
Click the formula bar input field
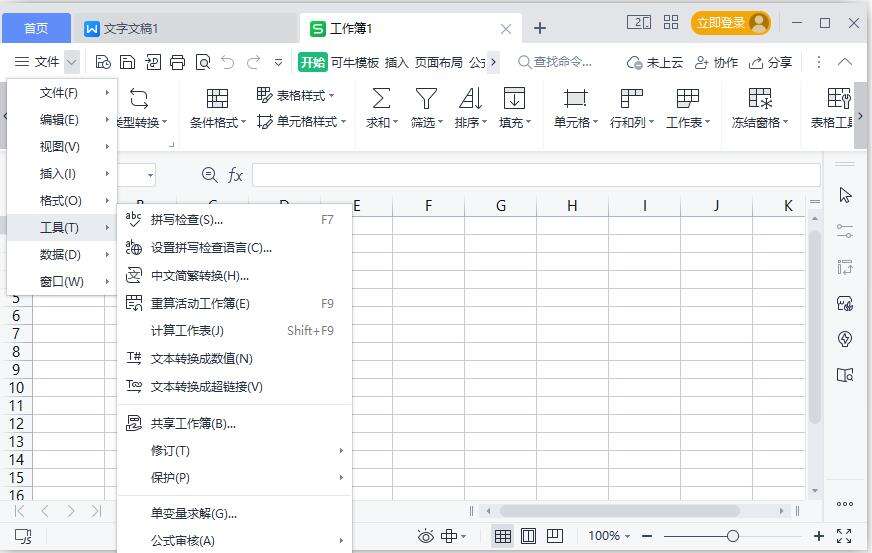point(535,175)
